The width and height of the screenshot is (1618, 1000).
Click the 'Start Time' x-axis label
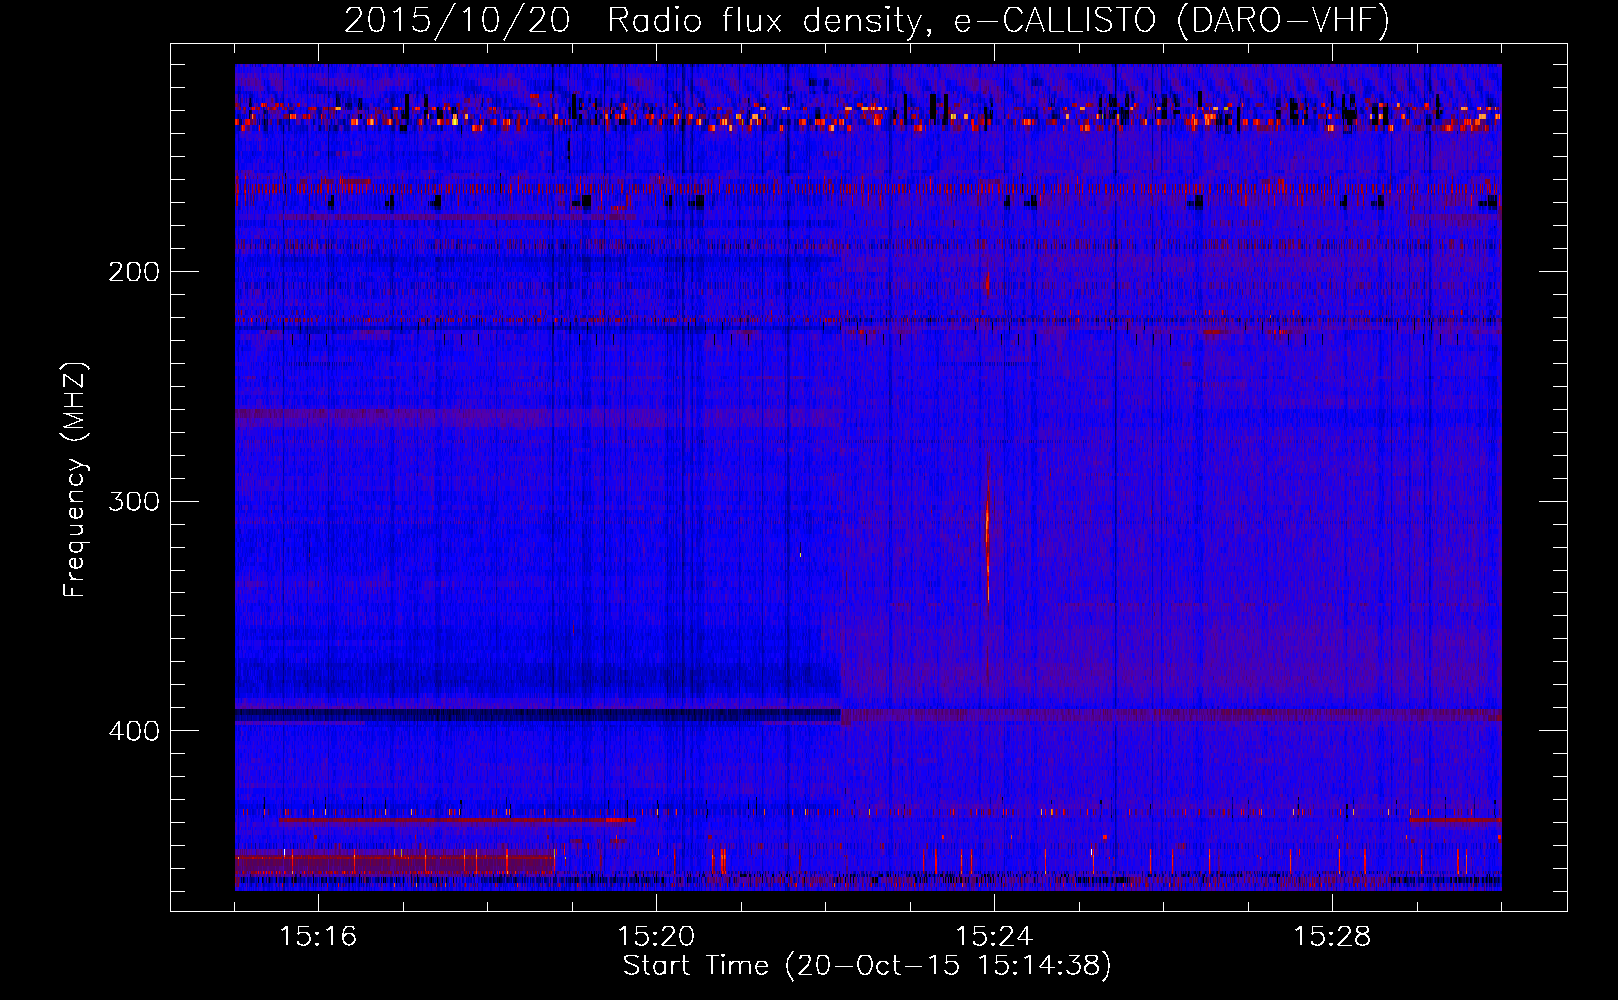[x=866, y=966]
